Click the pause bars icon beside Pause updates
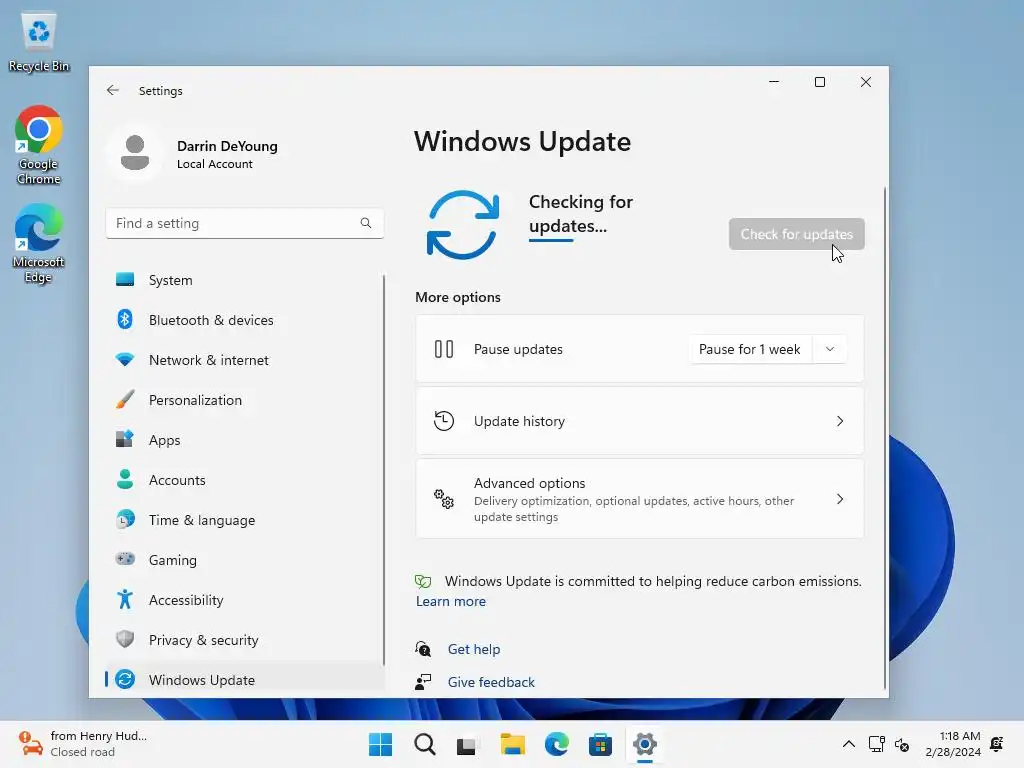 click(x=444, y=349)
